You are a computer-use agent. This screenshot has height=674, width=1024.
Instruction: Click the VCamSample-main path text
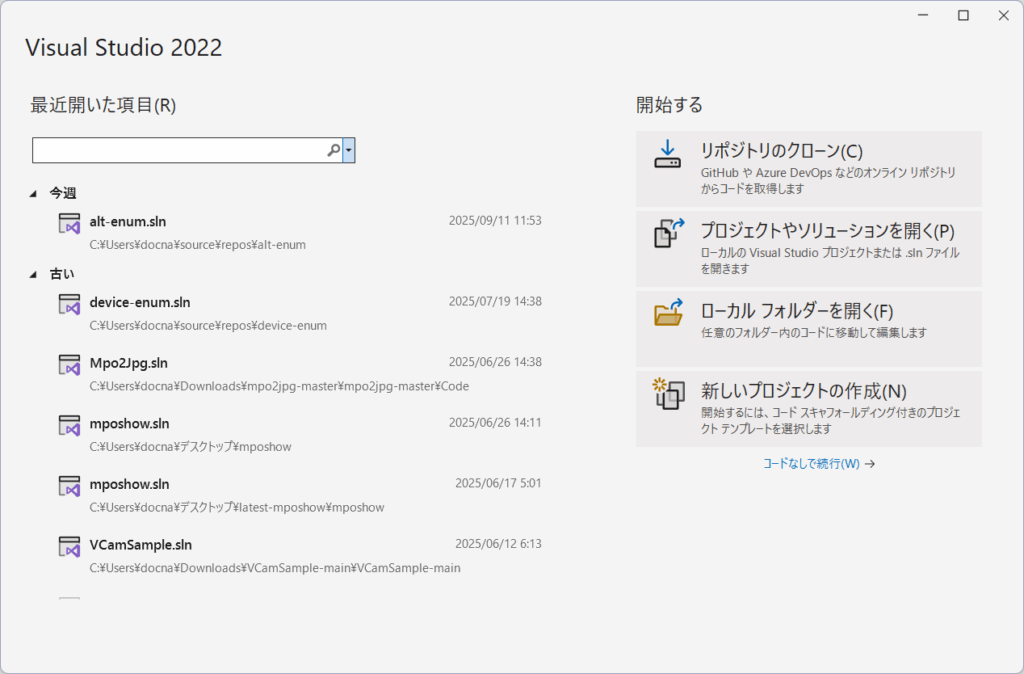275,568
